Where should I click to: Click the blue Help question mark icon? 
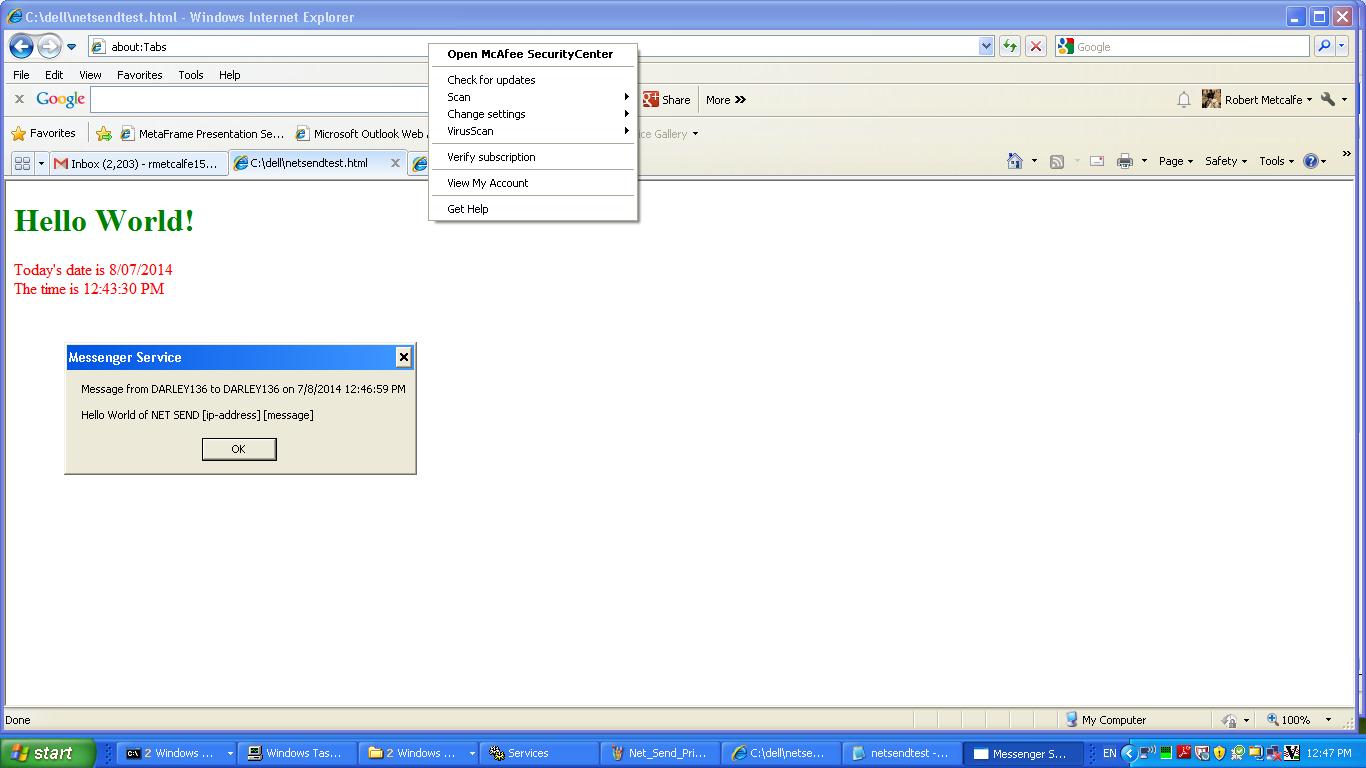point(1311,161)
